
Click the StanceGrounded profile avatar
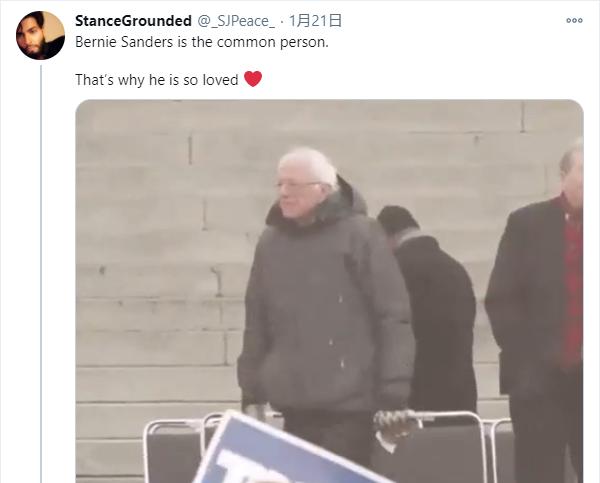[40, 35]
